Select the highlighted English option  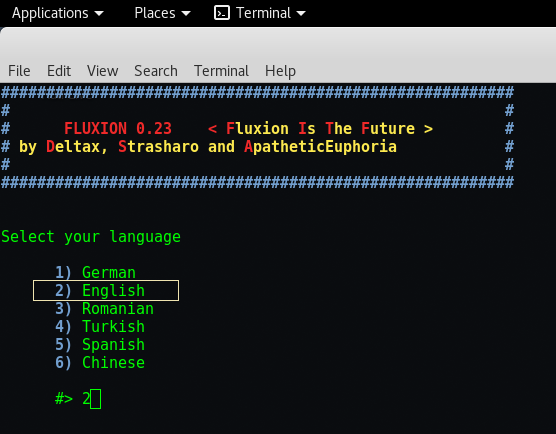106,291
